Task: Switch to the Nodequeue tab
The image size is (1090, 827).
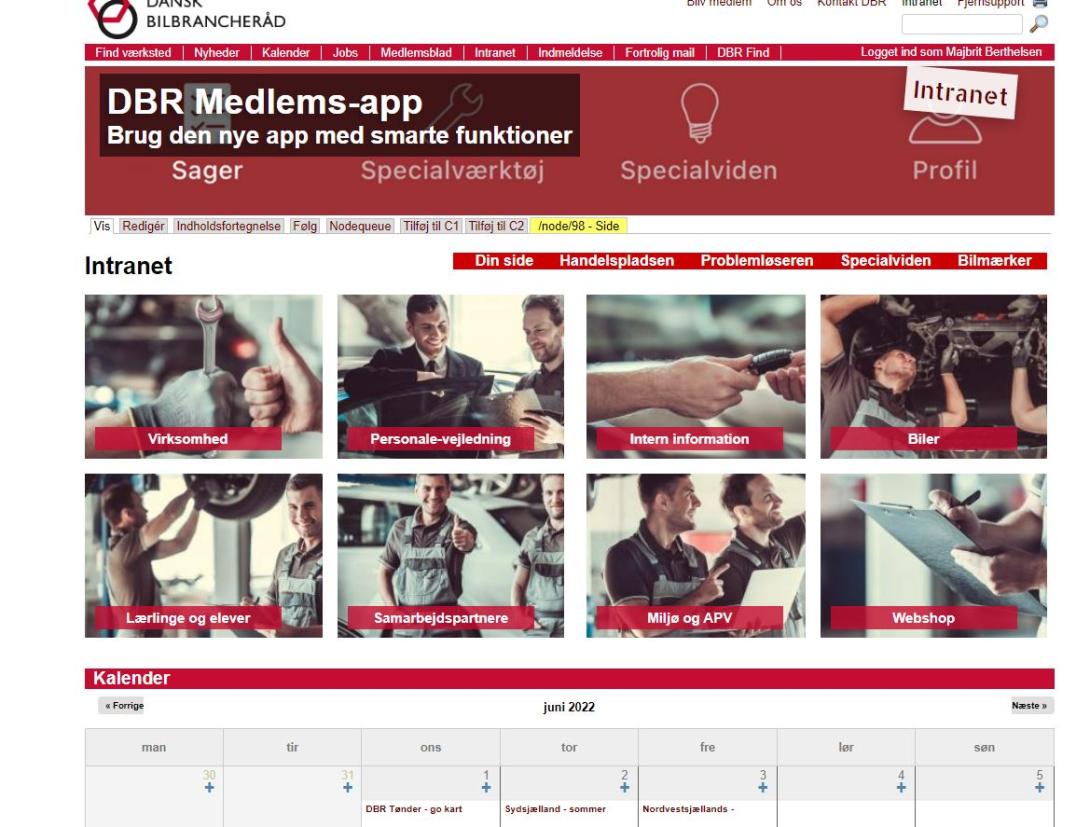Action: pos(361,226)
